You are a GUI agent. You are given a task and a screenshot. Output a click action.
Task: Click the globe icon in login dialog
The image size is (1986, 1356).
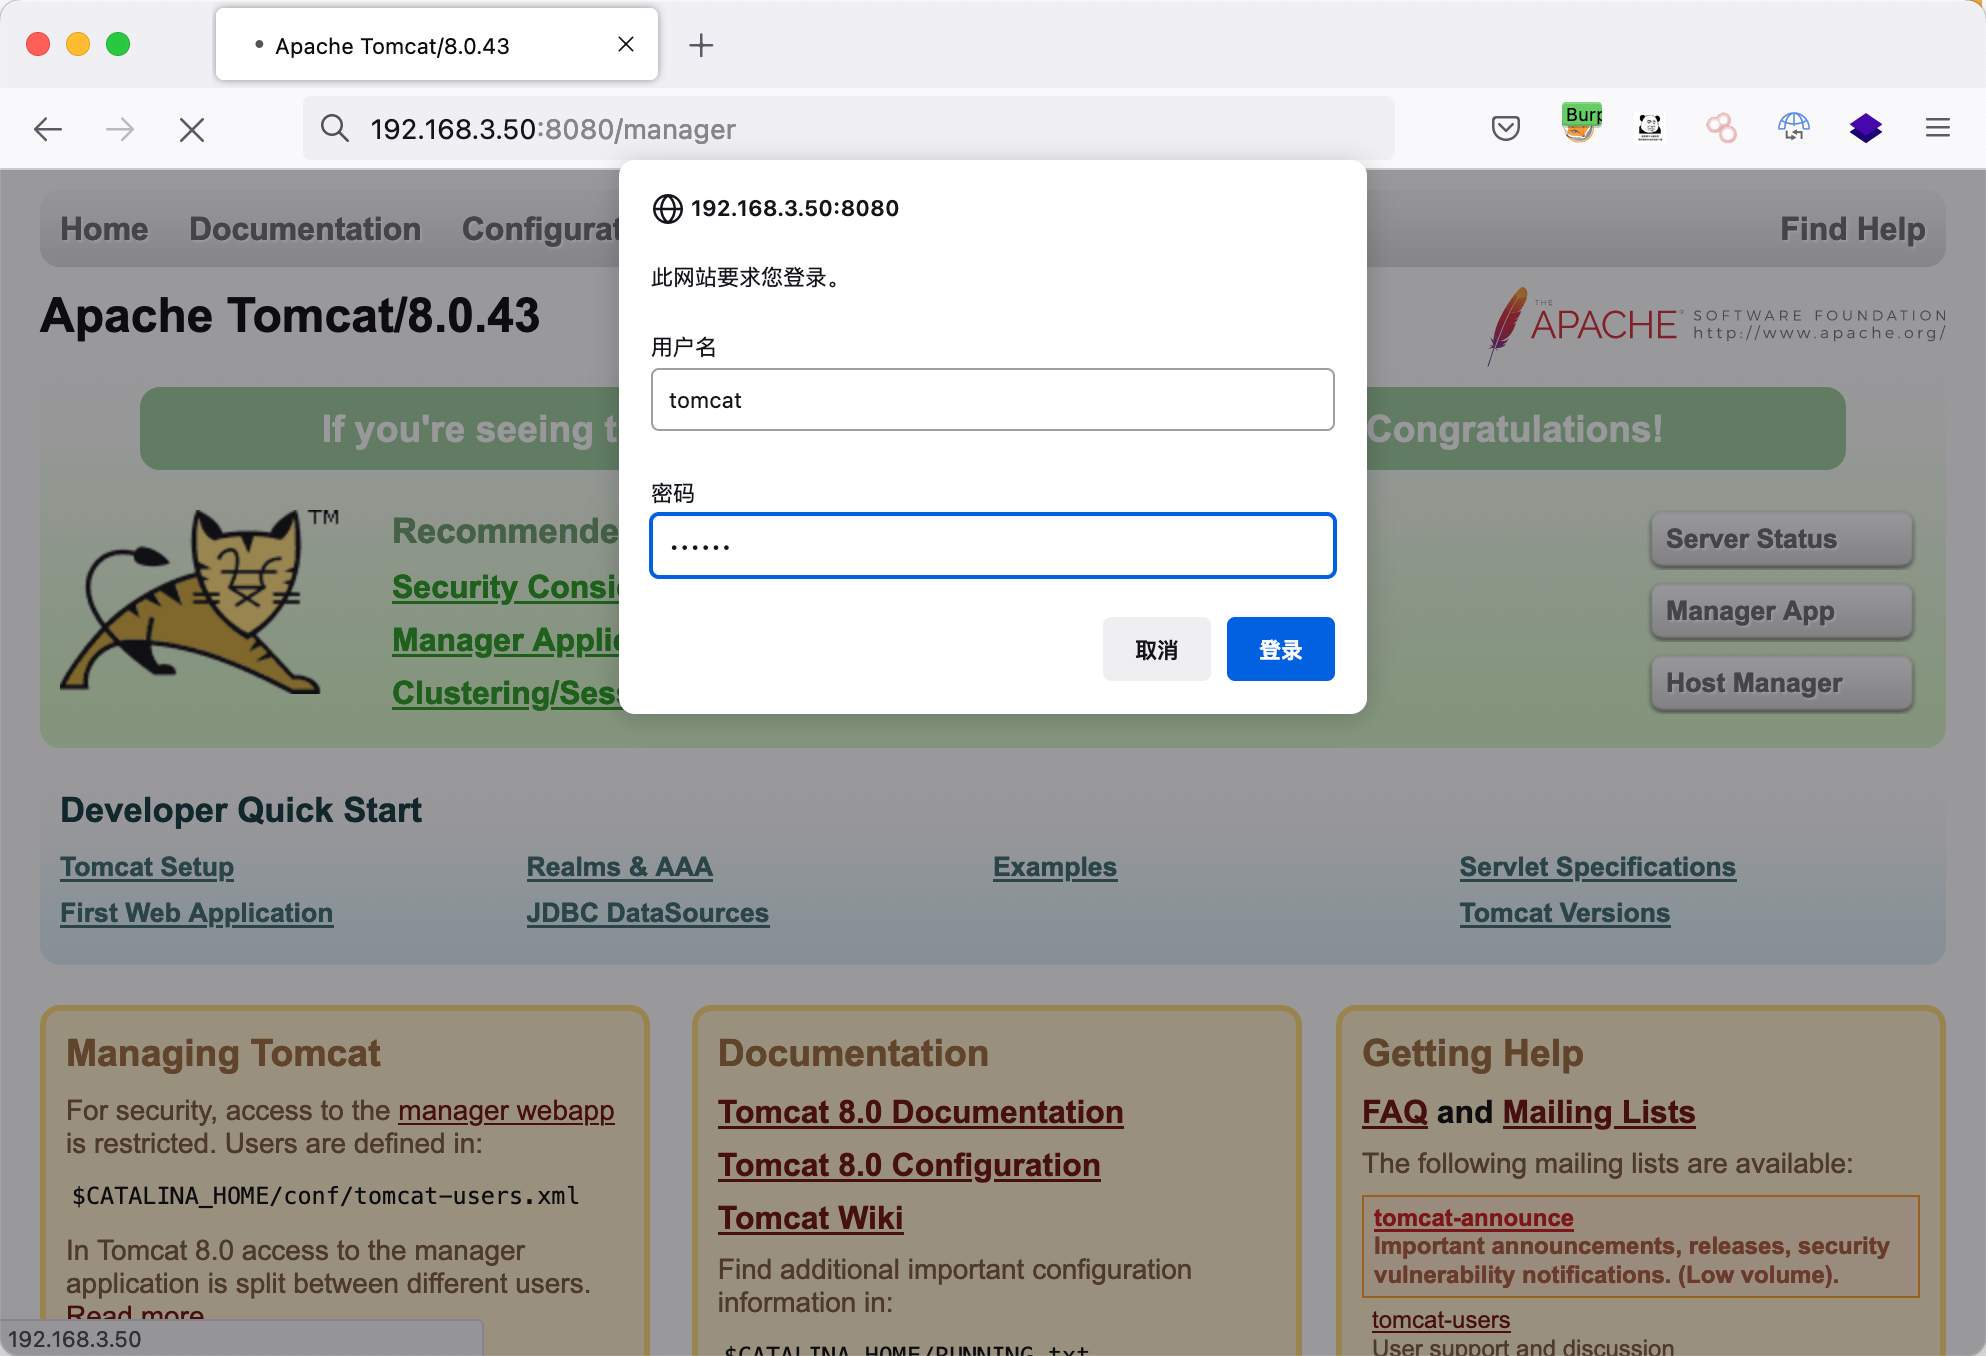pyautogui.click(x=667, y=209)
